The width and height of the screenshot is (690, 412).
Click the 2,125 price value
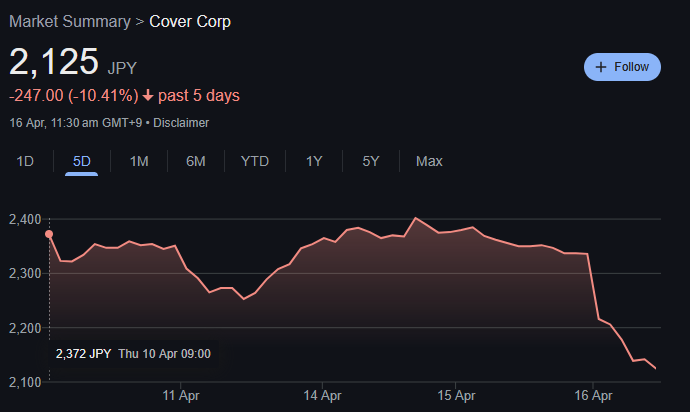[54, 62]
